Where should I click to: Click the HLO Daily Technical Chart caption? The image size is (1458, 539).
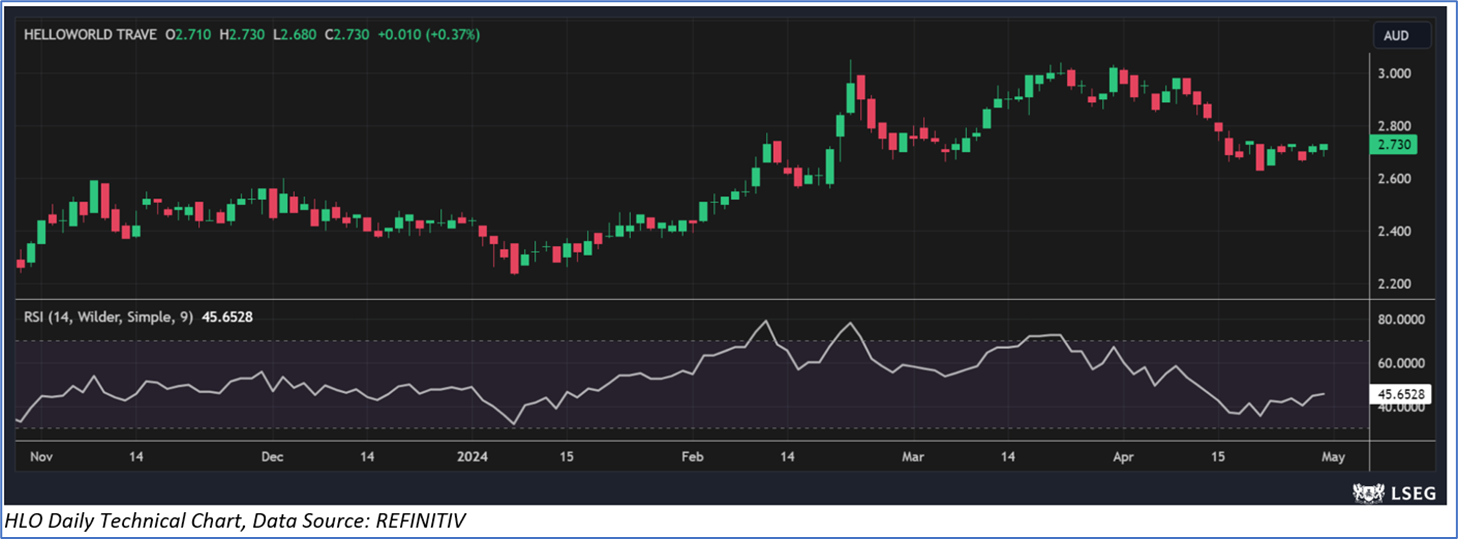point(236,520)
